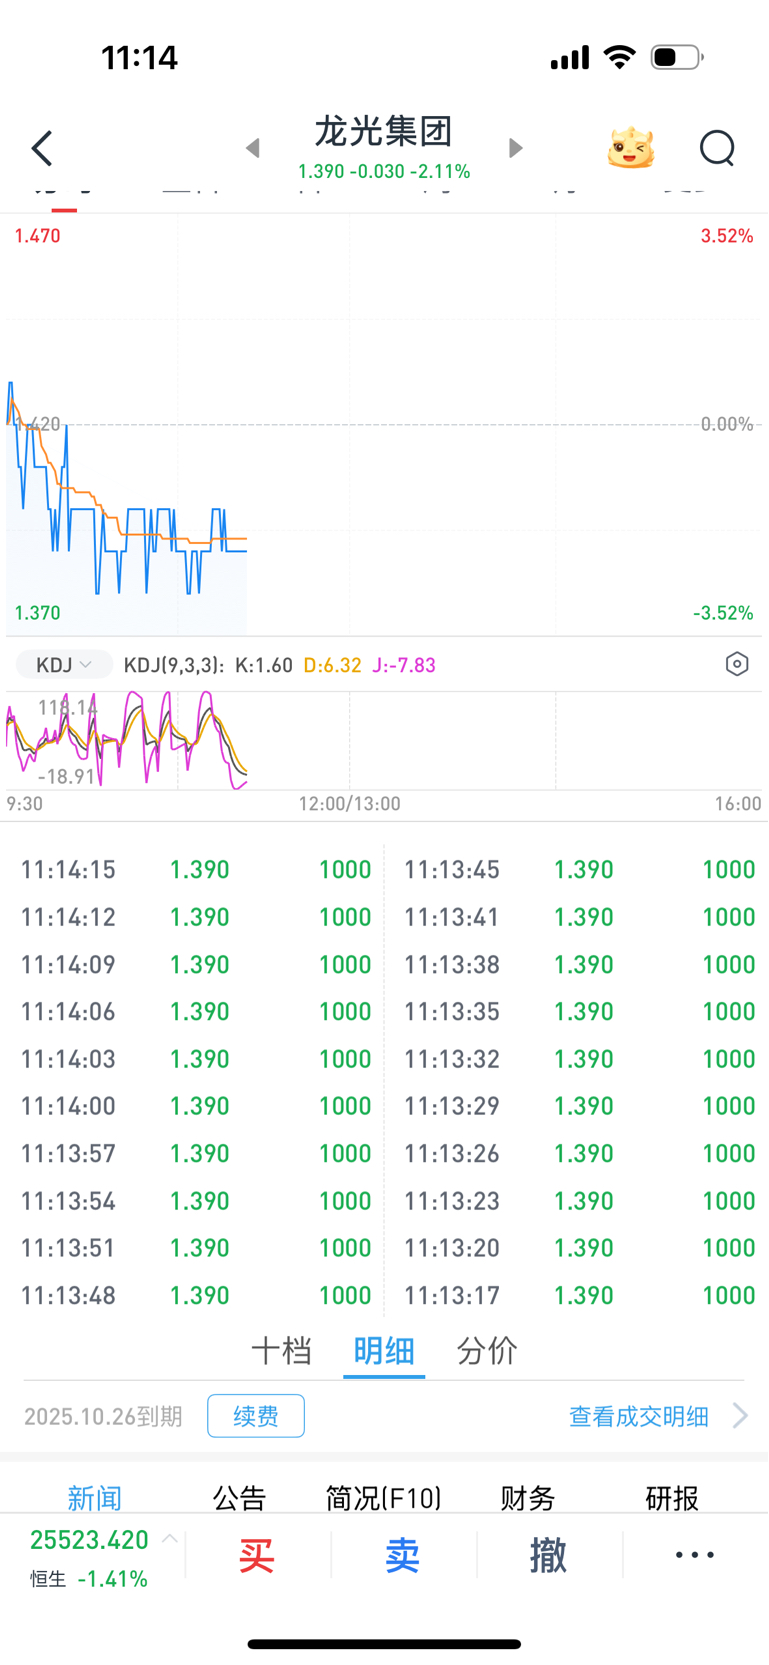Tap the 撤 cancel order button
Viewport: 769px width, 1665px height.
pos(548,1556)
